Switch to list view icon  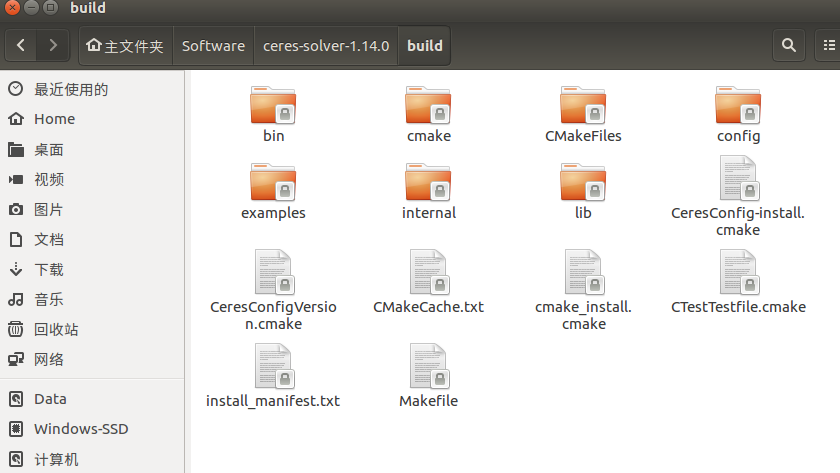click(828, 46)
